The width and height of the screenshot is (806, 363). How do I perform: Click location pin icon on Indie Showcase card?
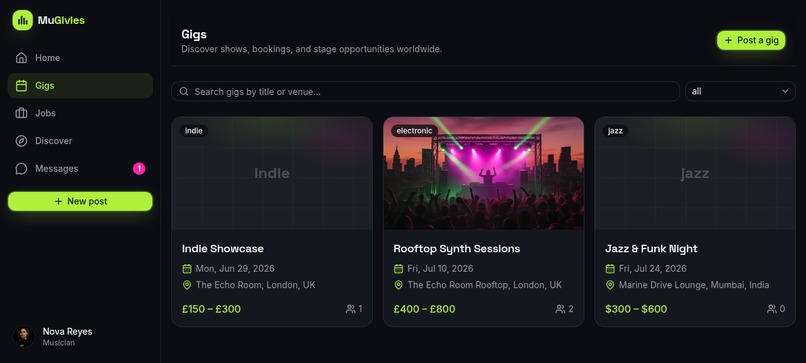click(187, 285)
